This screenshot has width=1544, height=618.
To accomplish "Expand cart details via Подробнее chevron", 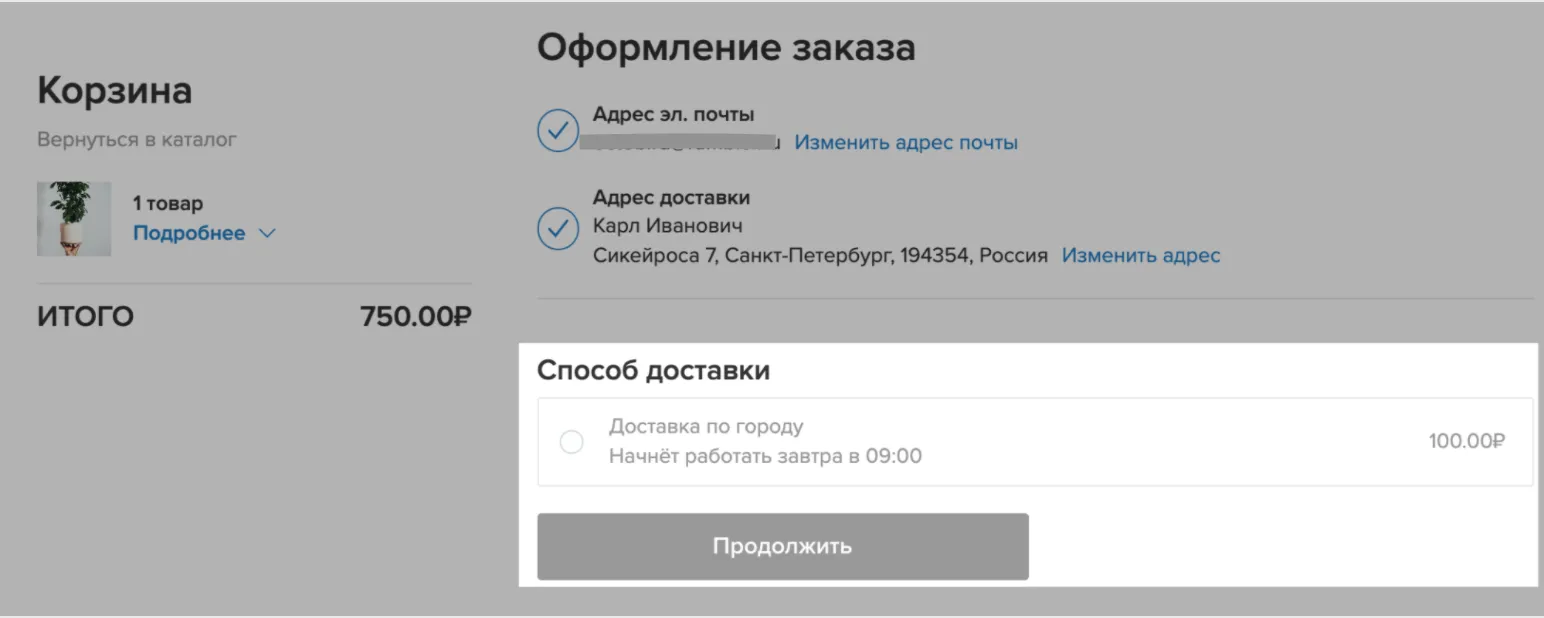I will click(267, 234).
